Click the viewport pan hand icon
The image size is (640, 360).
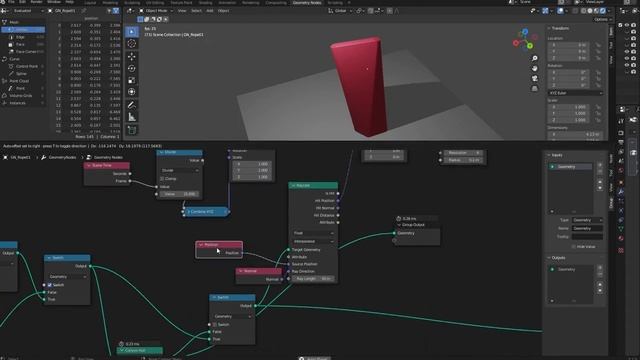click(534, 68)
